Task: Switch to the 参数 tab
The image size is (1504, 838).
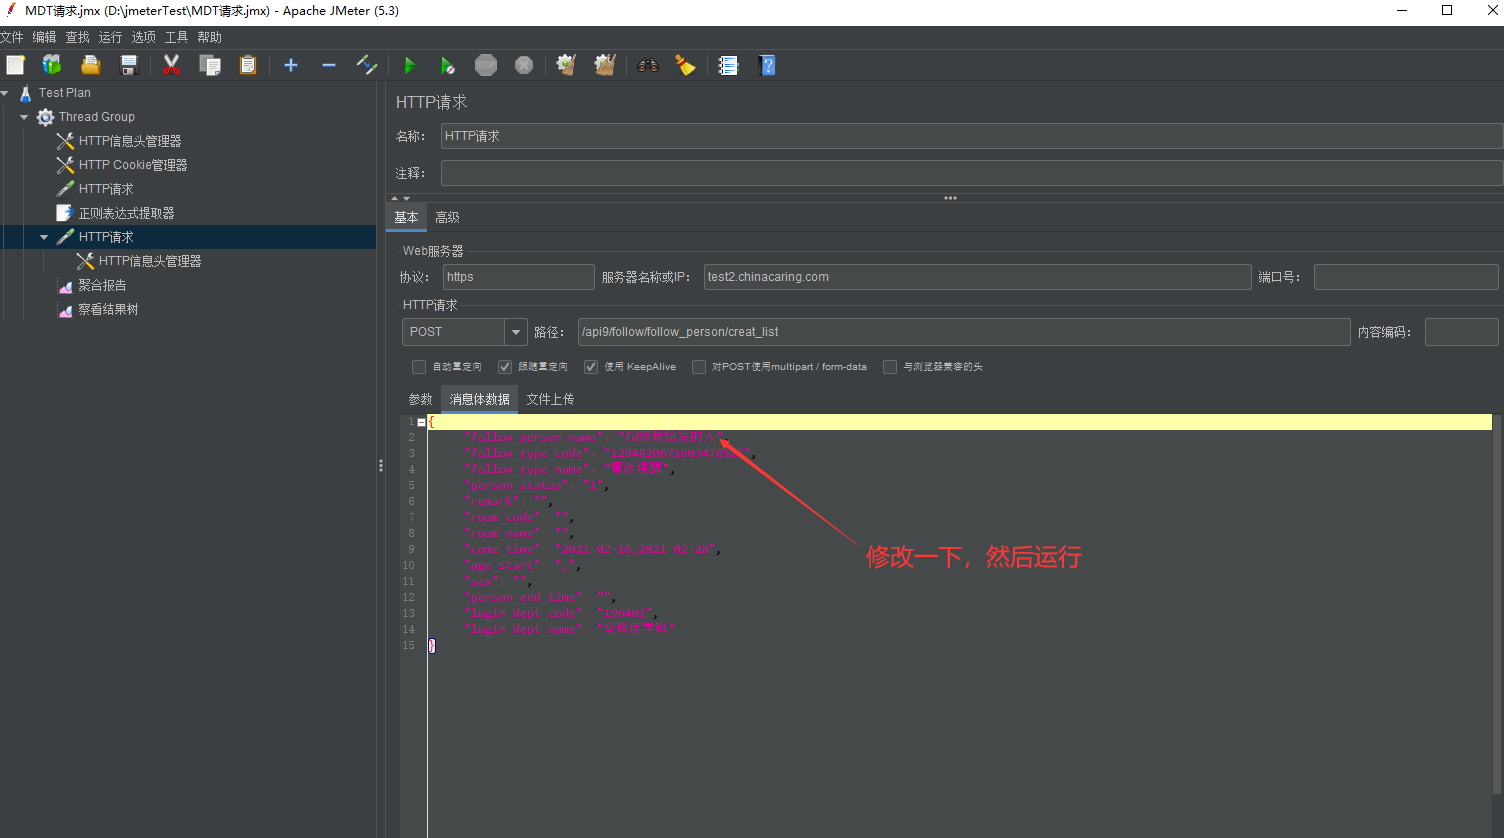Action: [420, 399]
